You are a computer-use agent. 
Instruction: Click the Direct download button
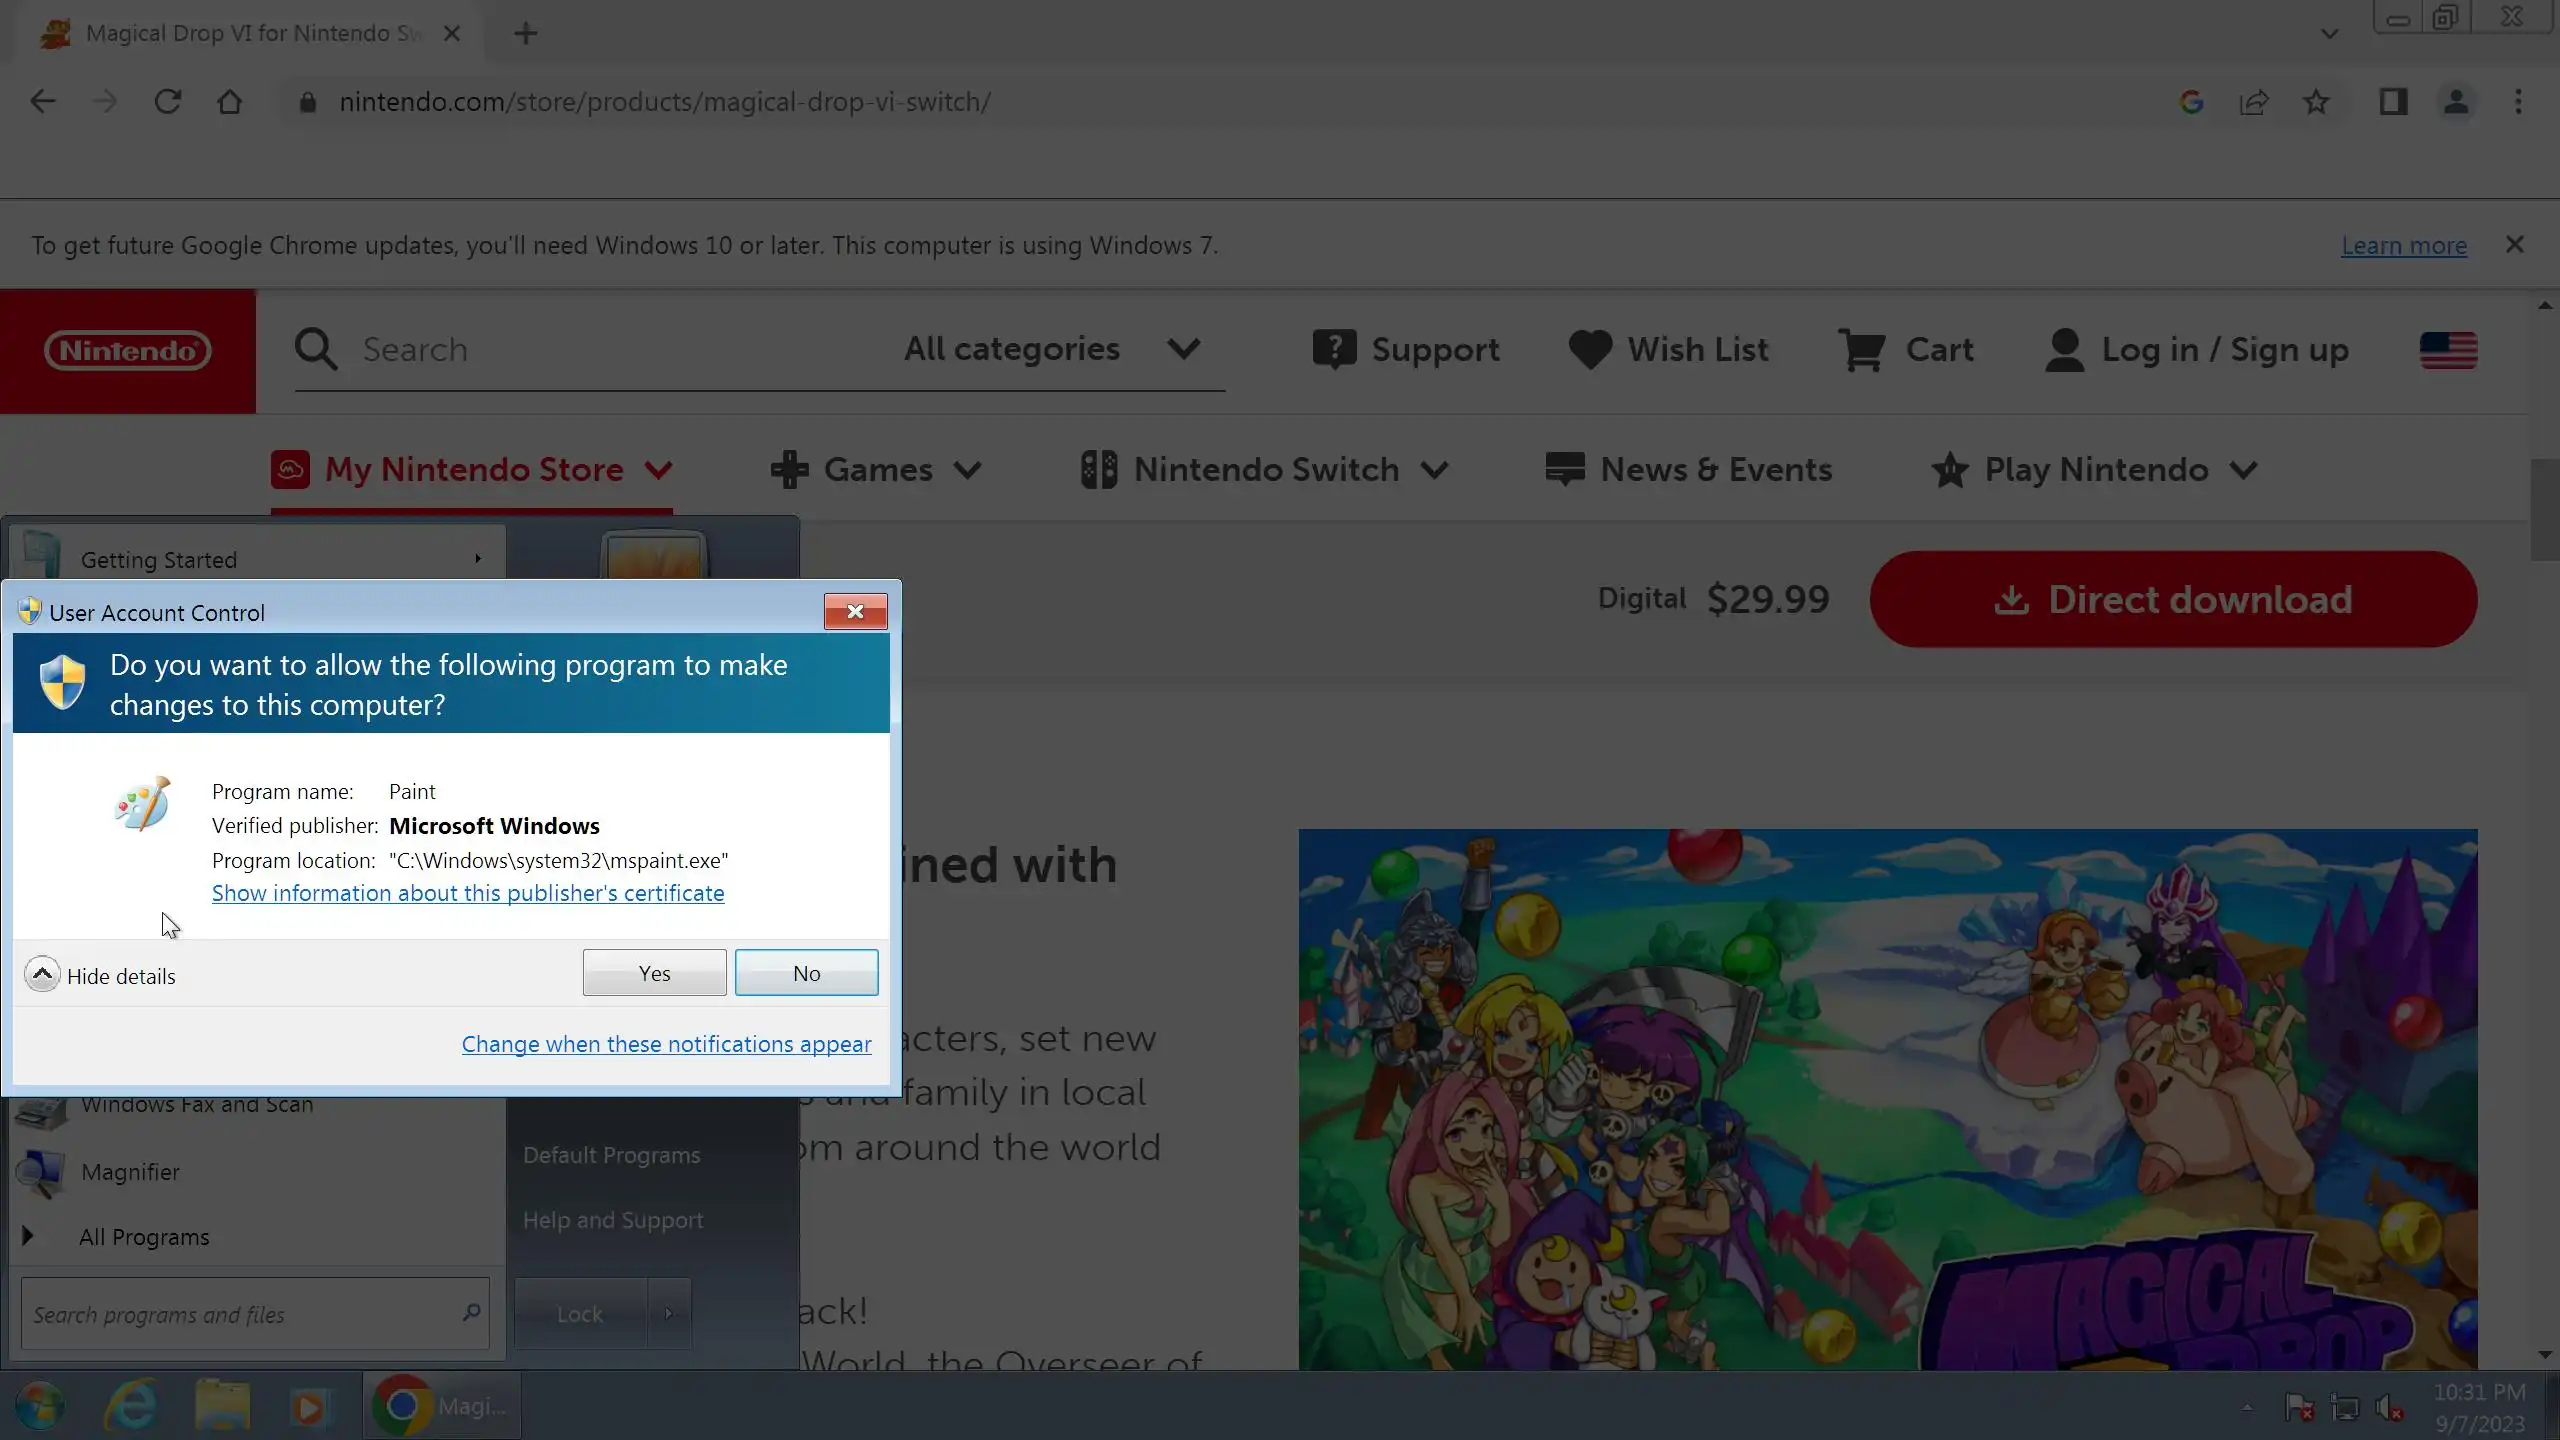coord(2173,599)
